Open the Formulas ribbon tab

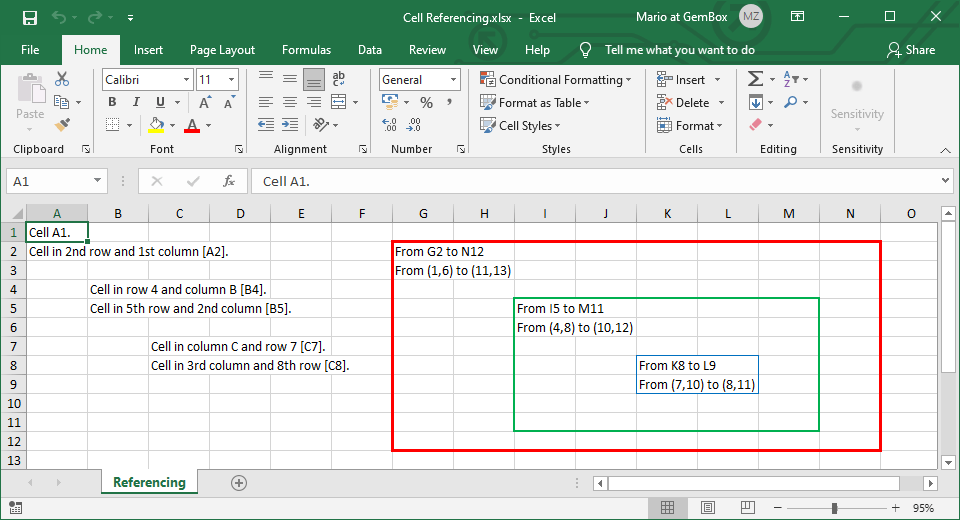(x=306, y=50)
